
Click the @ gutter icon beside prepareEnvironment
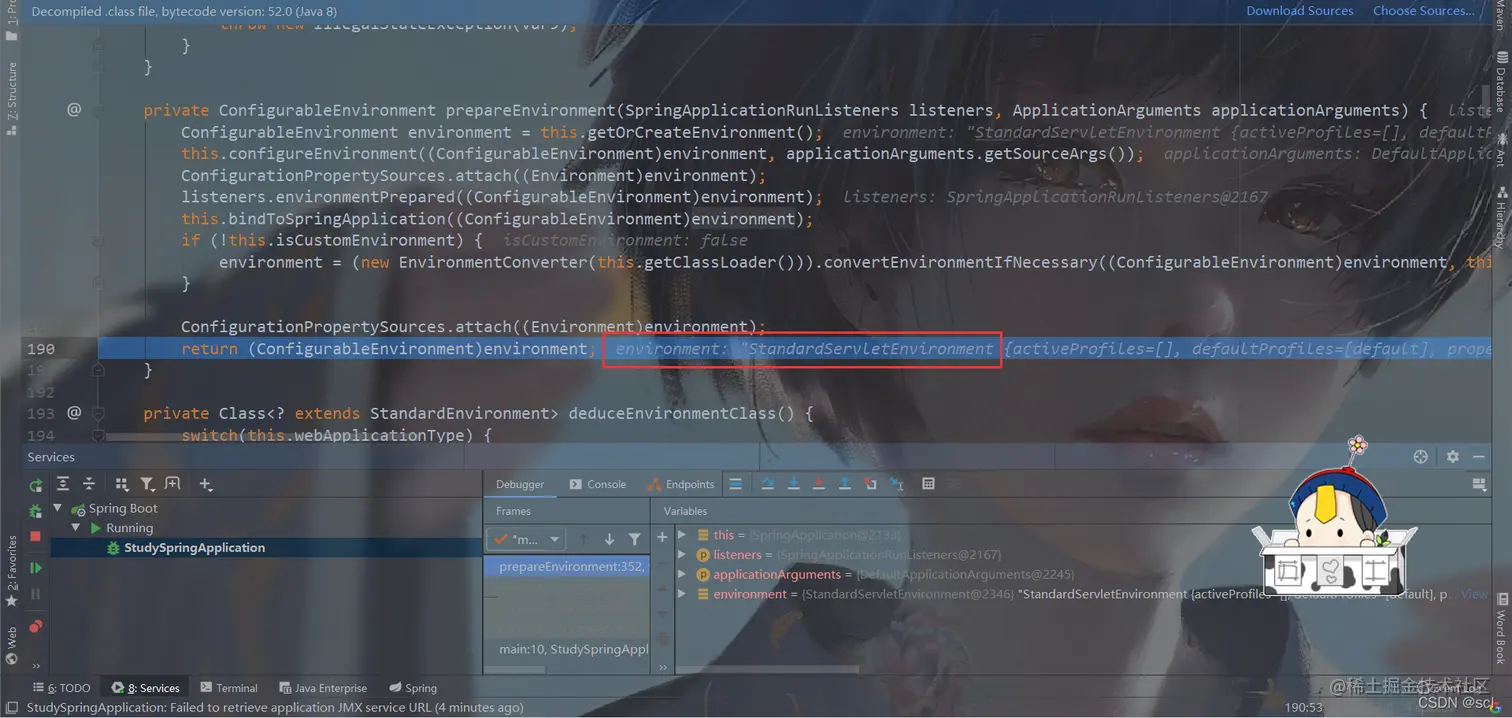[74, 109]
